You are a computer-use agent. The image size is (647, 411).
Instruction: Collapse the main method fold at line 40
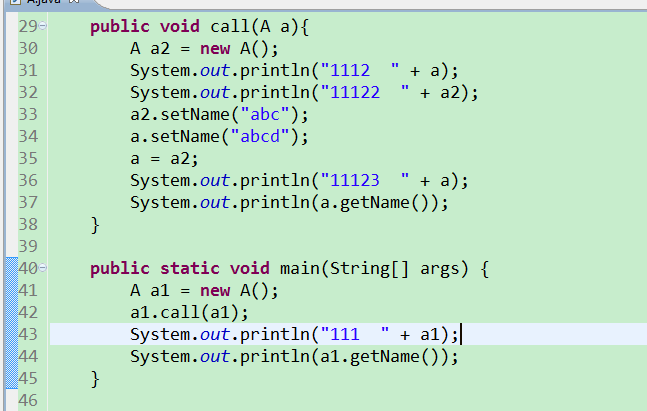point(43,268)
